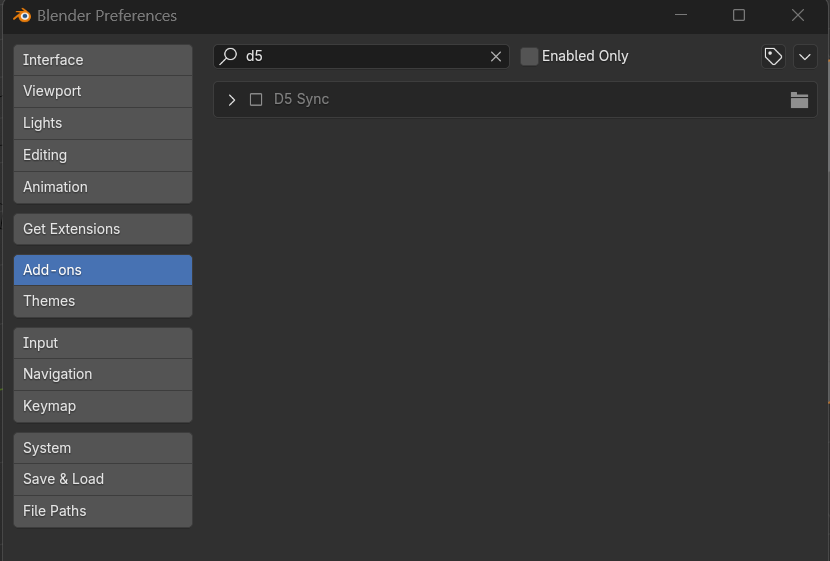Screen dimensions: 830x561
Task: Click the Blender logo icon in title bar
Action: click(x=22, y=15)
